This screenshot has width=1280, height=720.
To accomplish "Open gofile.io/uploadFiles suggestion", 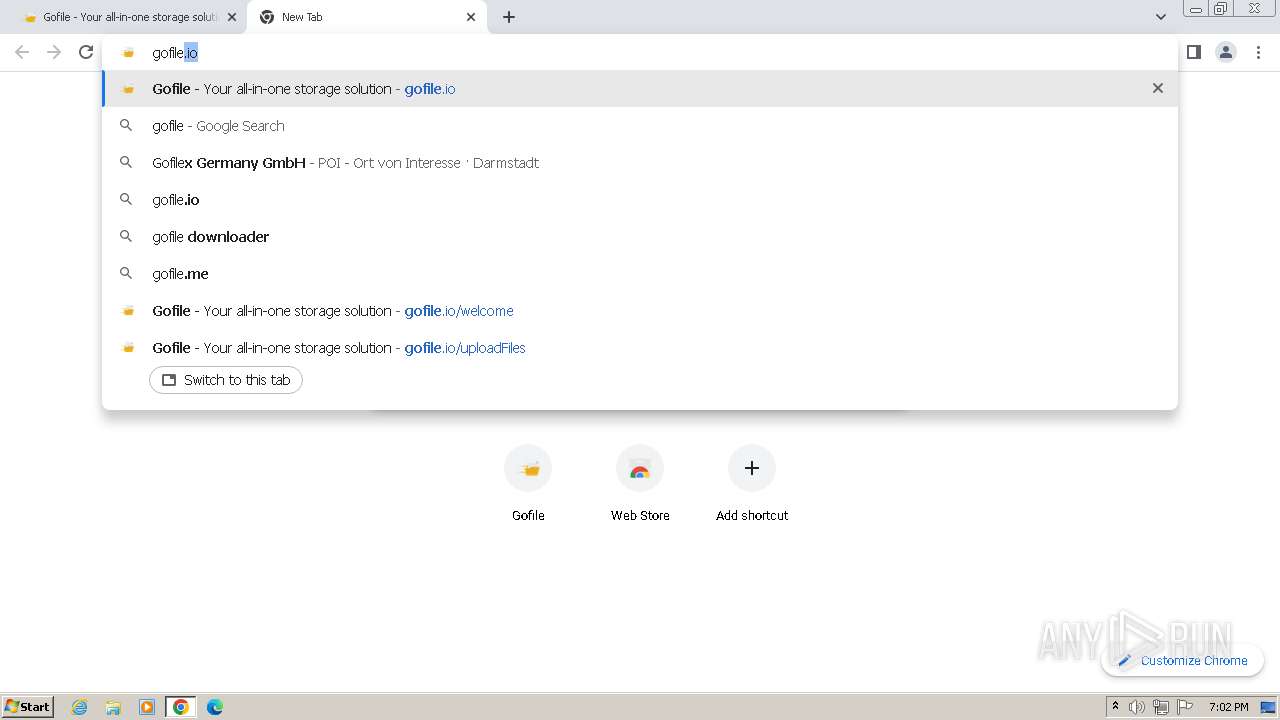I will 640,348.
